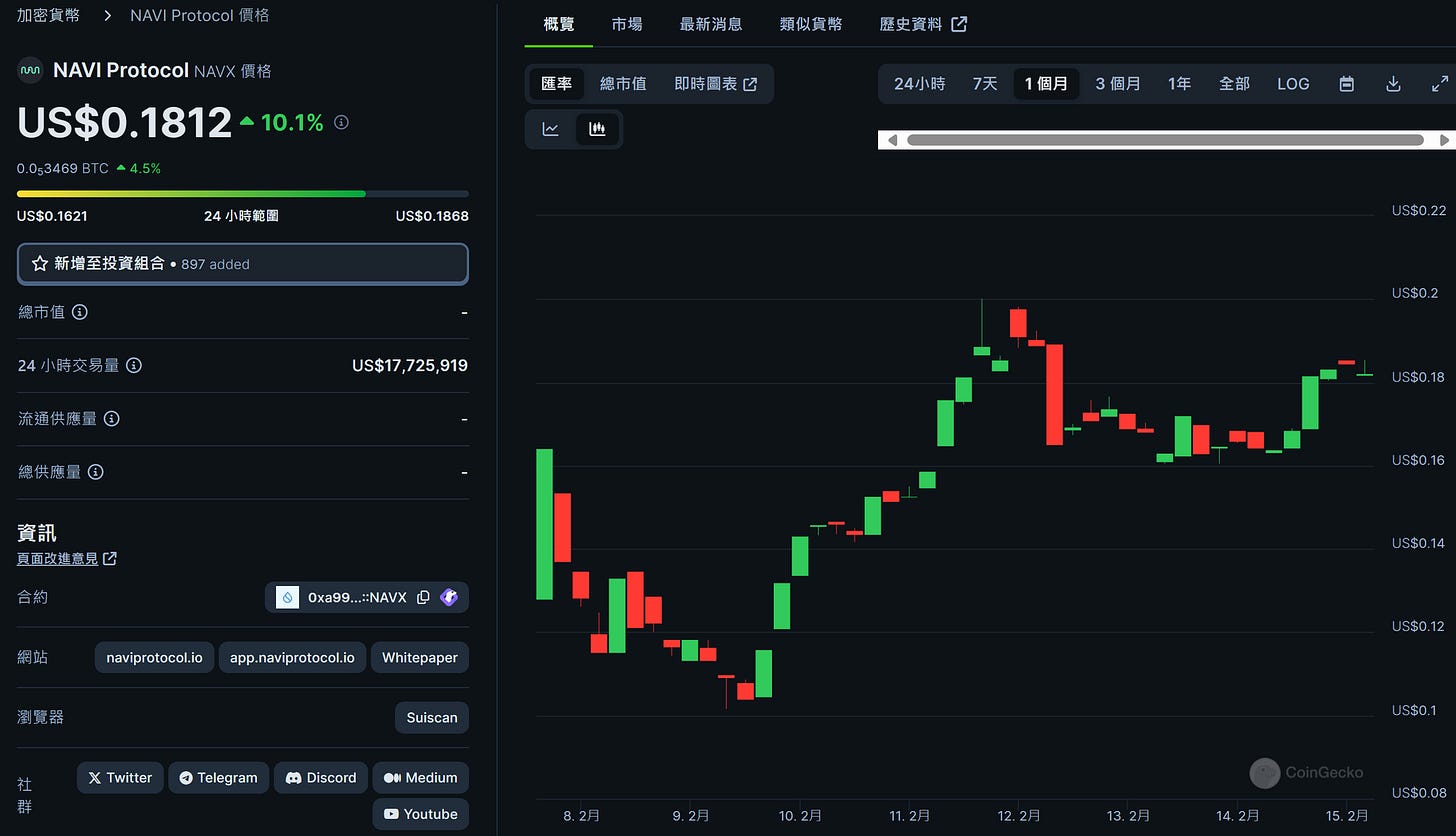This screenshot has height=836, width=1456.
Task: Click breadcrumb chevron after 加密貨幣
Action: 106,16
